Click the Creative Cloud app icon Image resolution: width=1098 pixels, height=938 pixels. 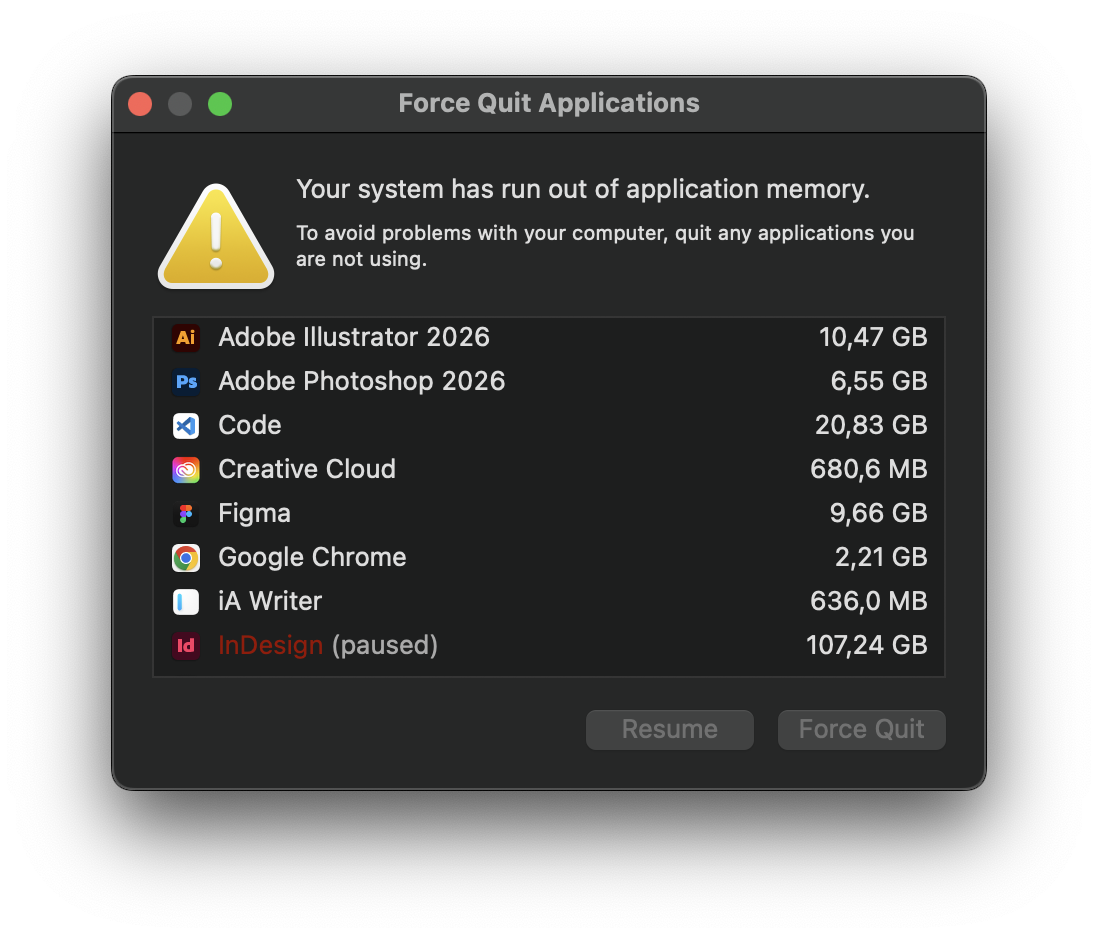click(x=186, y=470)
